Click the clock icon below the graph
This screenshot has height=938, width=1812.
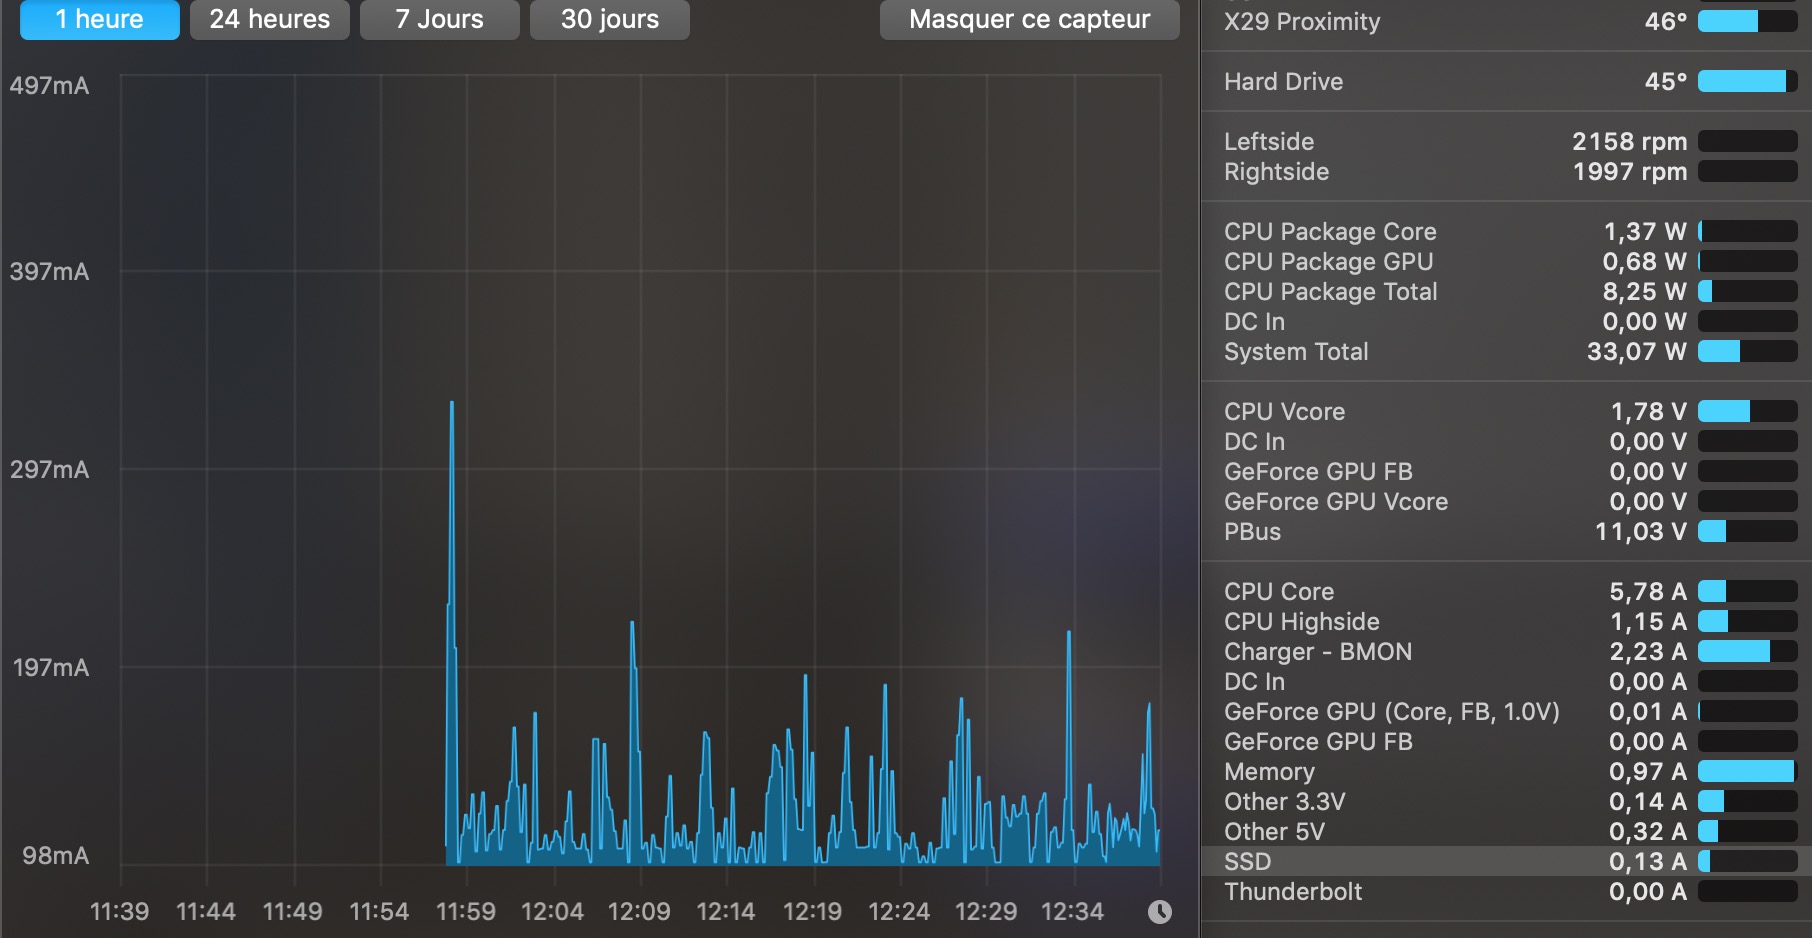pyautogui.click(x=1160, y=911)
